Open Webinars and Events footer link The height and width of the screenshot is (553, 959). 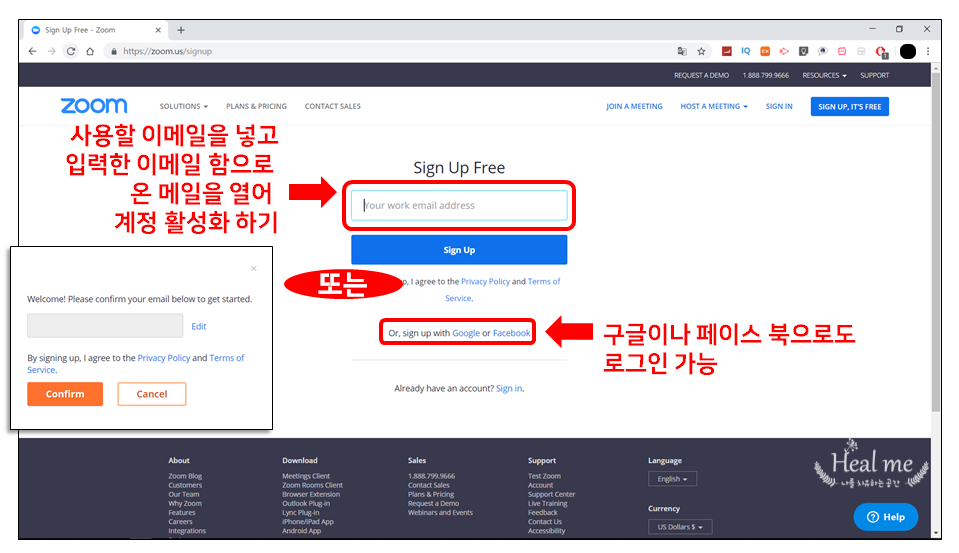pos(440,513)
